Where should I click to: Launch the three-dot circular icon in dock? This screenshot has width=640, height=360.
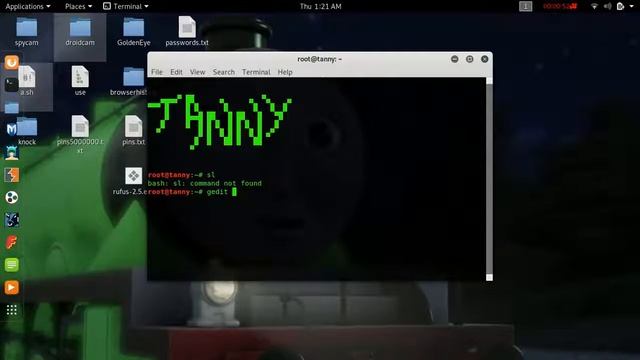point(11,198)
